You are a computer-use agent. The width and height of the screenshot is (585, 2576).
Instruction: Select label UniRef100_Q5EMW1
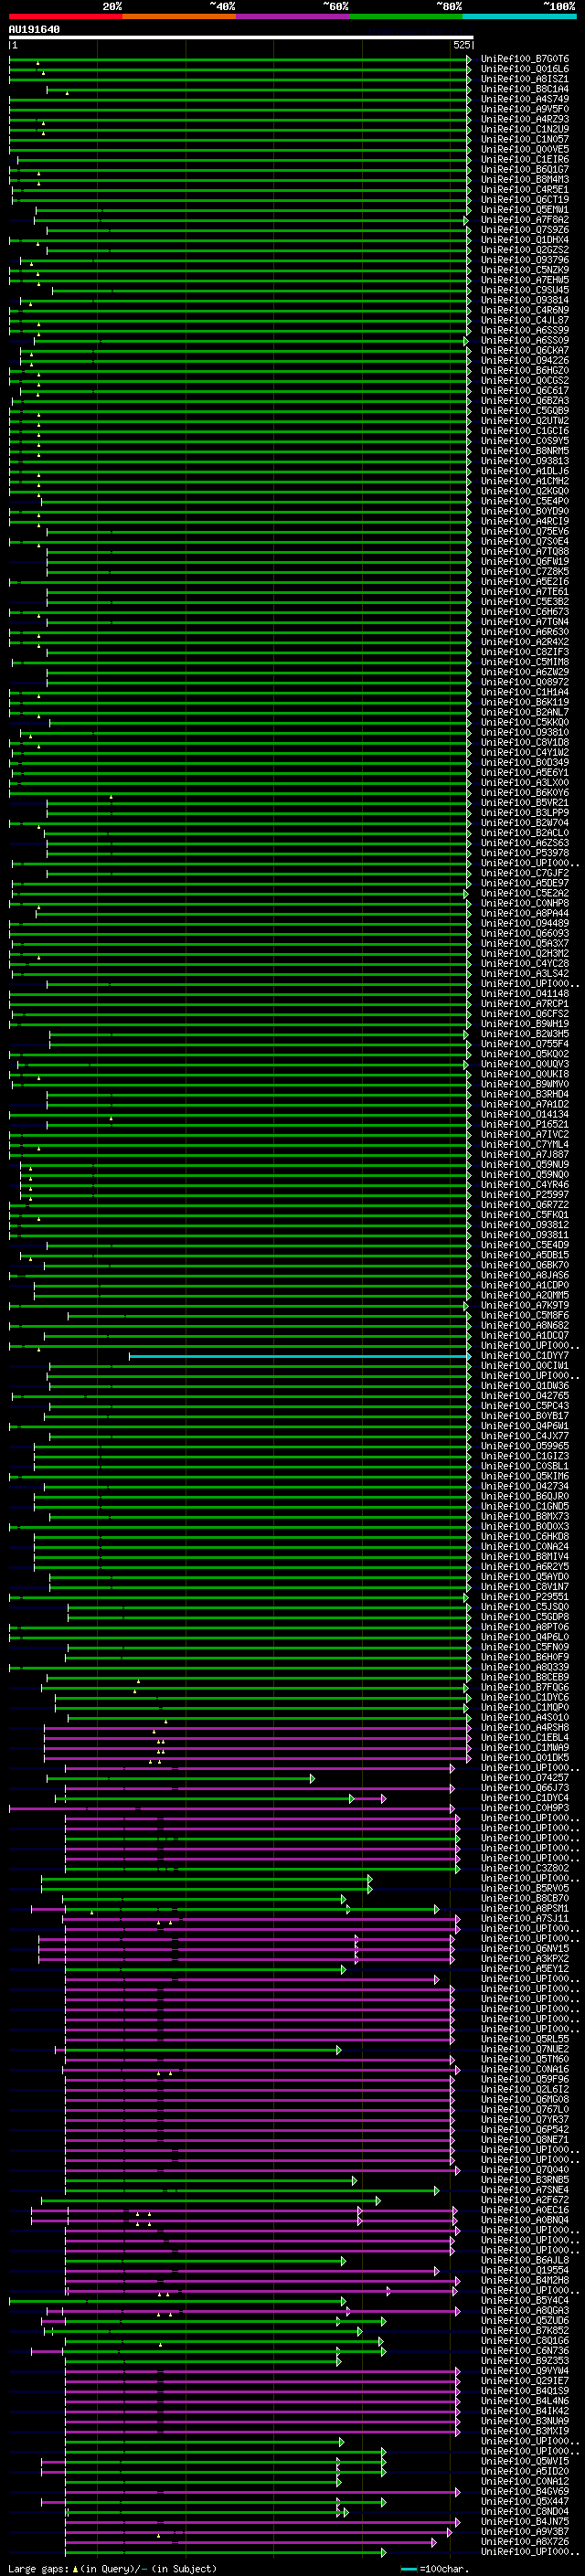[x=525, y=211]
